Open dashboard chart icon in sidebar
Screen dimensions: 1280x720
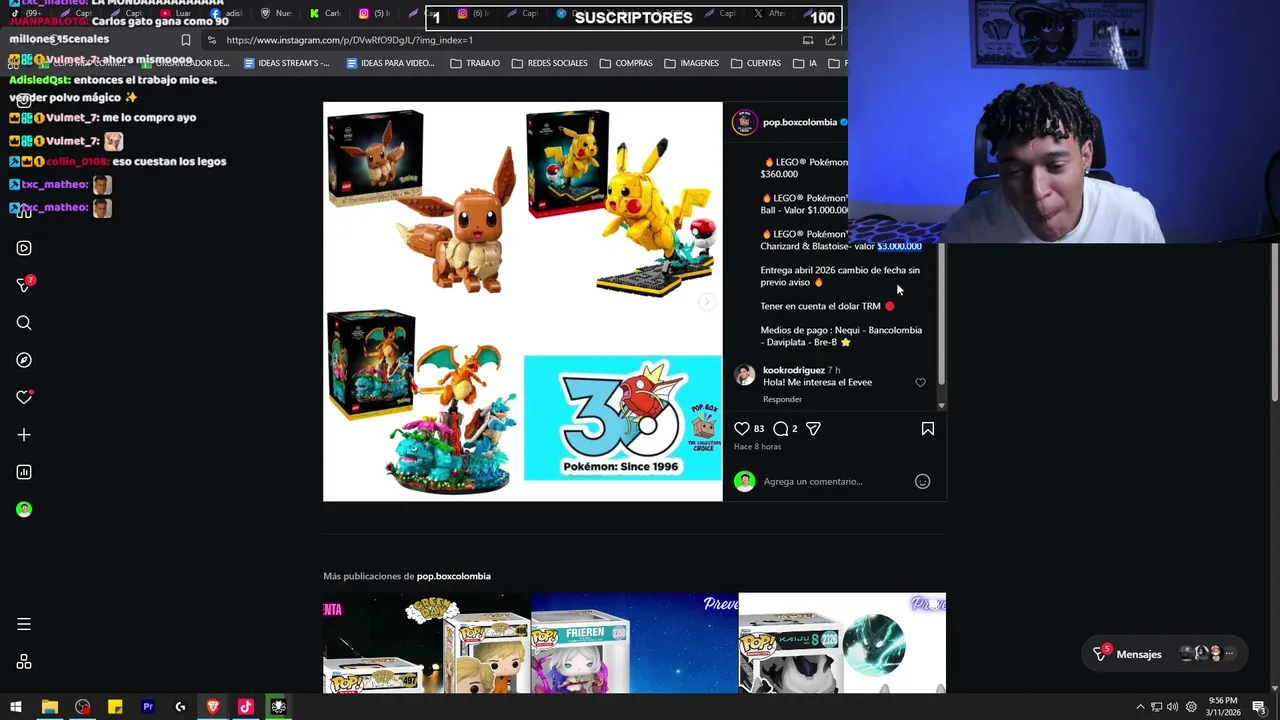tap(24, 472)
